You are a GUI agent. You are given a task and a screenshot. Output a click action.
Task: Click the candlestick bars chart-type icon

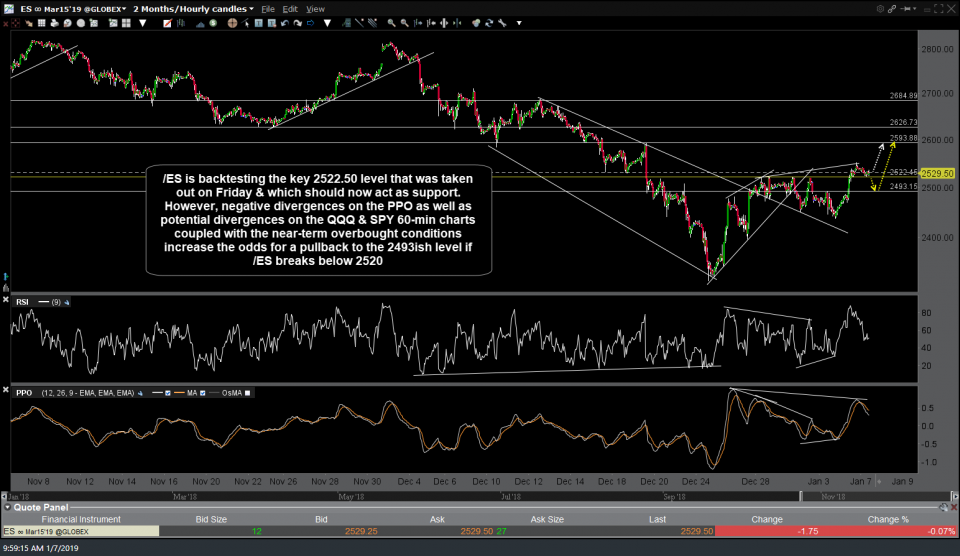(181, 23)
